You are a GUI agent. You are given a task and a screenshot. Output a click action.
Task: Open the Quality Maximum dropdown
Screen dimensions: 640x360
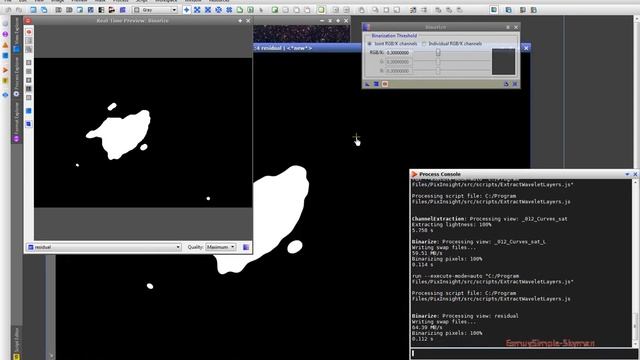pyautogui.click(x=220, y=247)
